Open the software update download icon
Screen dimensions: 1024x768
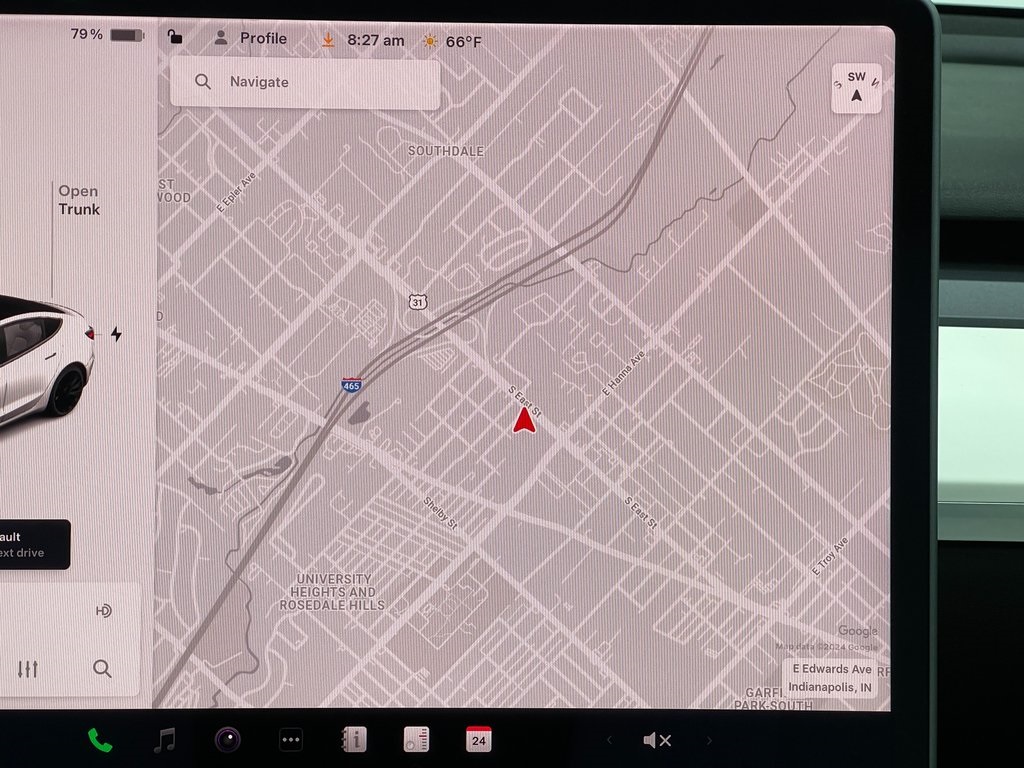328,40
